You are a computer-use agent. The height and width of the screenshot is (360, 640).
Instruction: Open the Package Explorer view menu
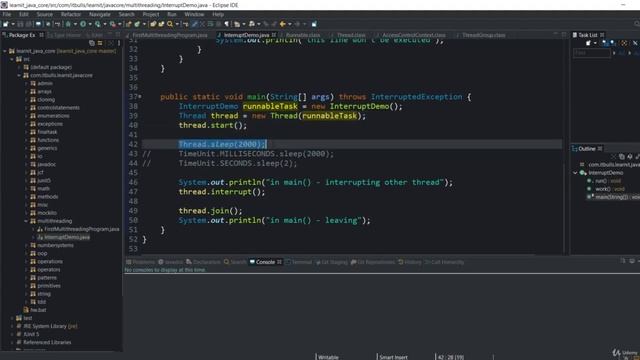119,43
